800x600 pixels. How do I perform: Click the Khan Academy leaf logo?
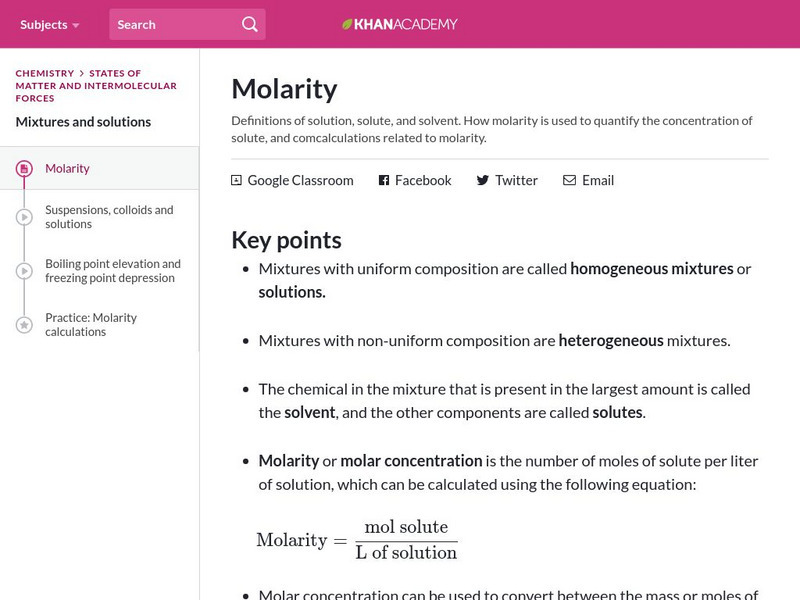348,24
